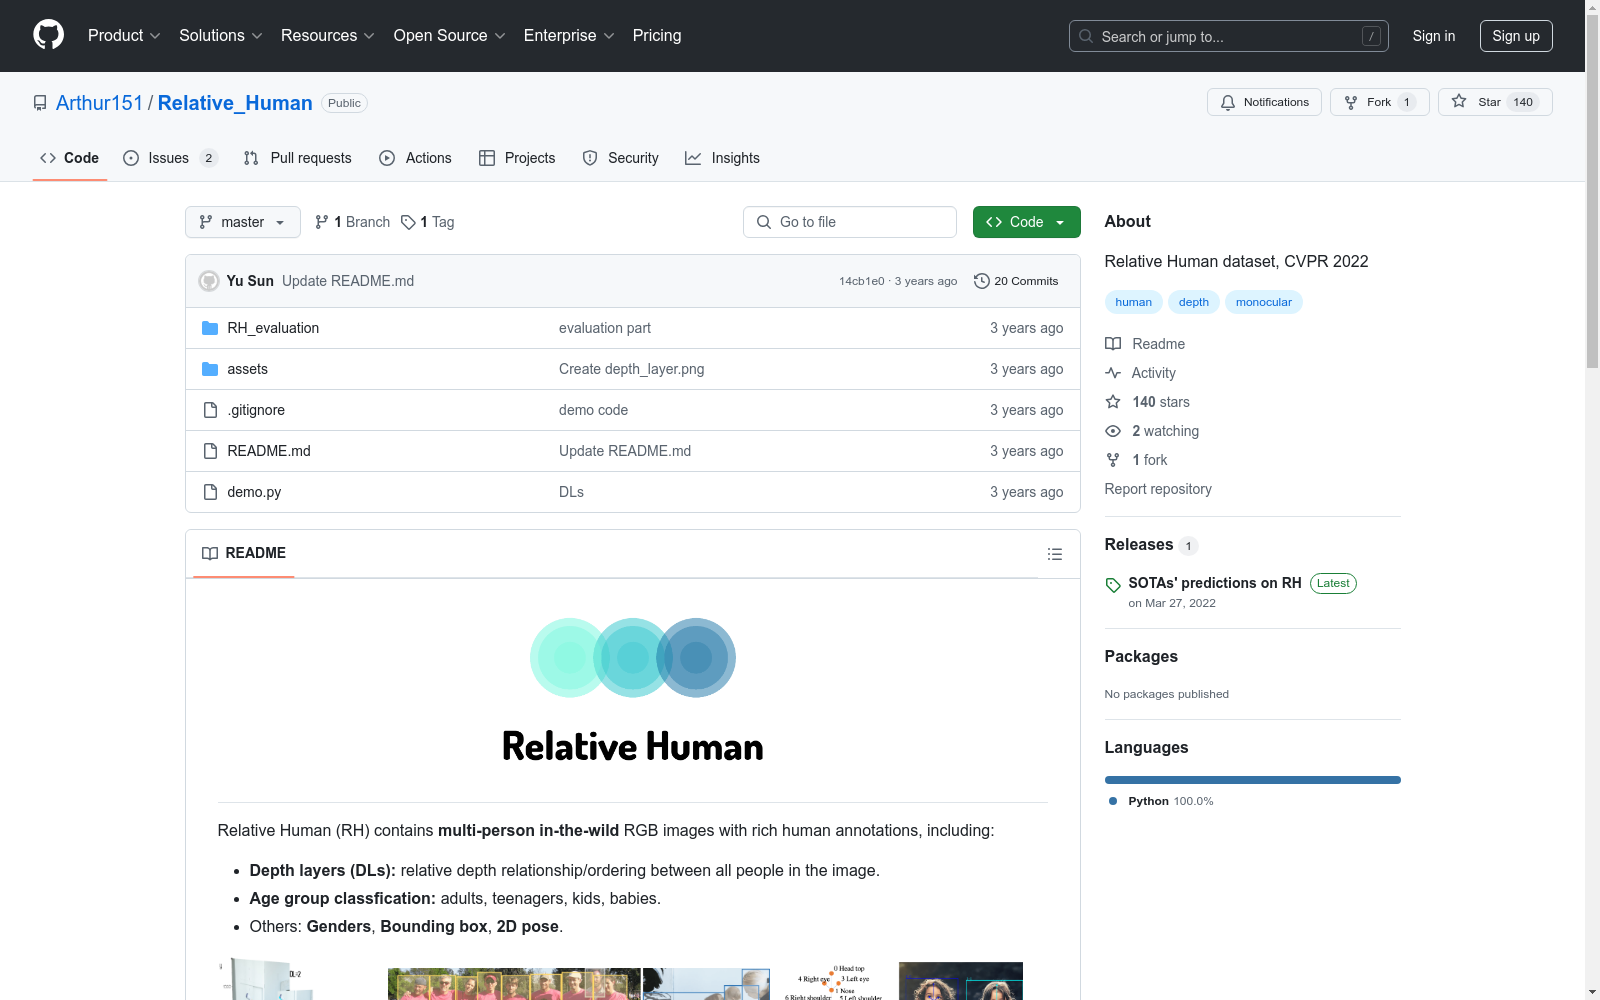Star the Relative_Human repository

click(1495, 102)
